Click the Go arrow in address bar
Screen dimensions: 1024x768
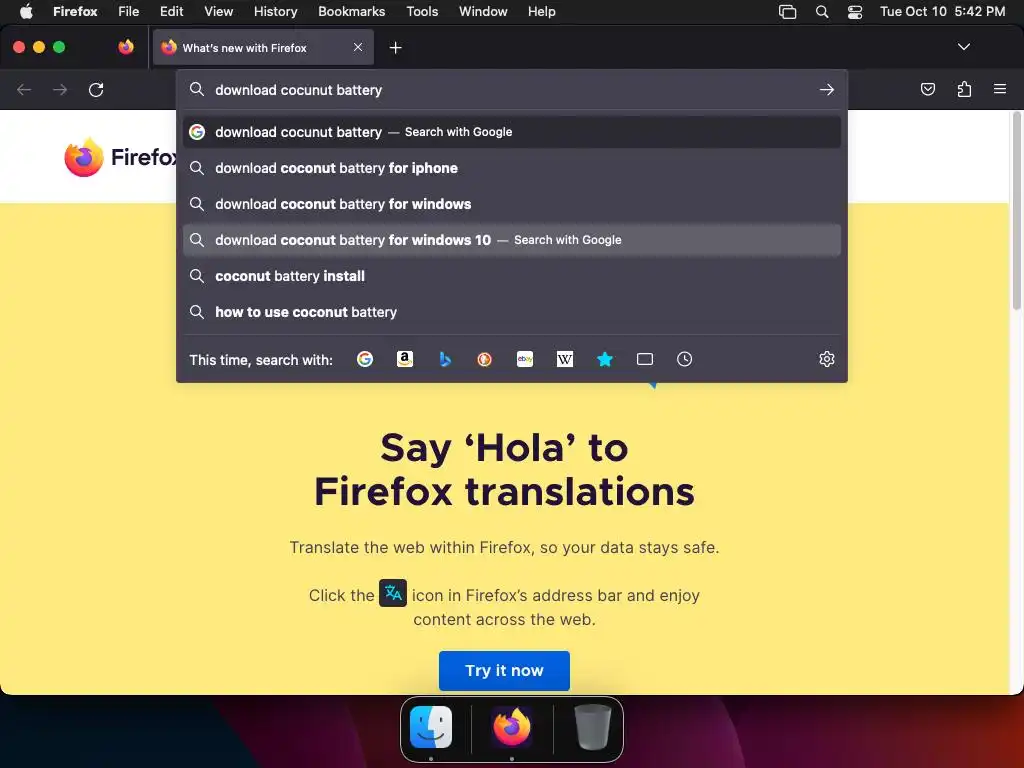point(827,89)
